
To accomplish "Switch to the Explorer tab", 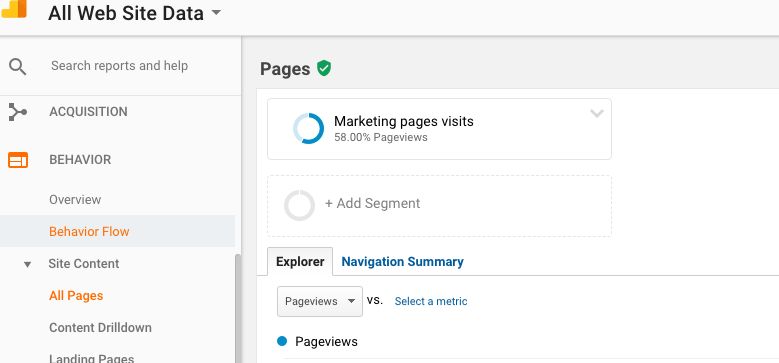I will pos(300,262).
